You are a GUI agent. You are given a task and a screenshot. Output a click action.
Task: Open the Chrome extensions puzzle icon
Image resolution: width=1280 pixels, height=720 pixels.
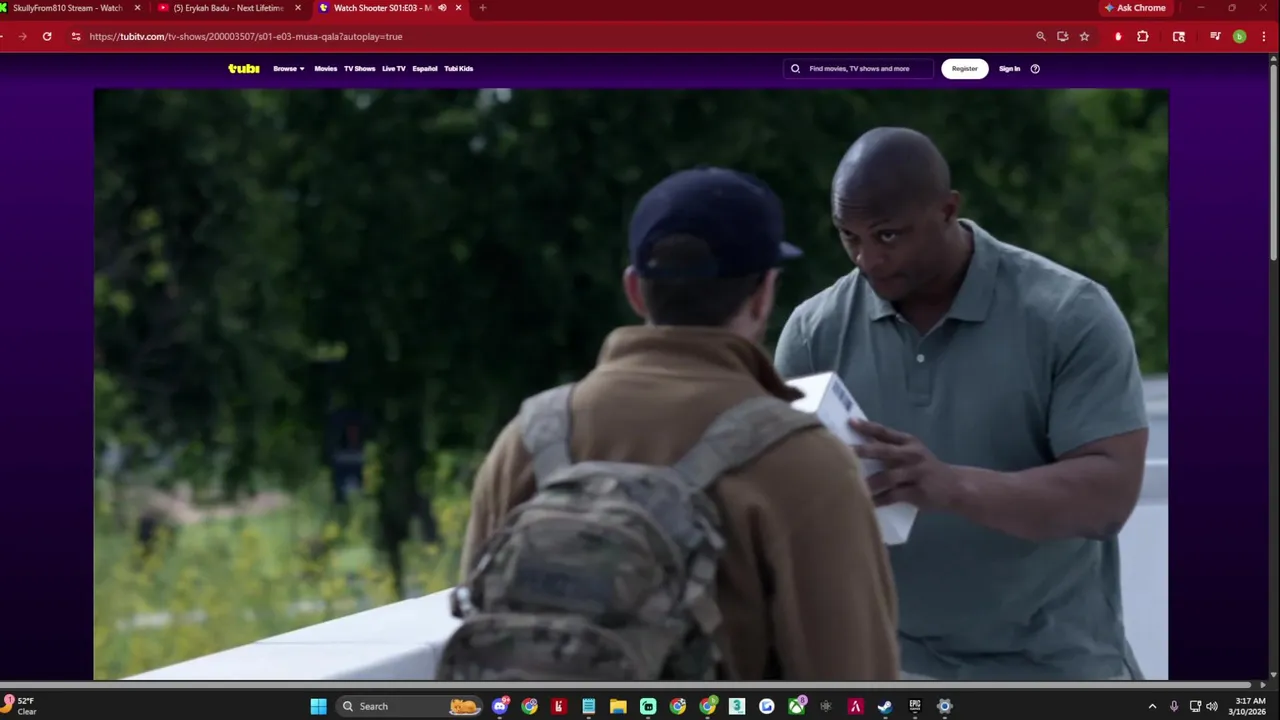click(1143, 36)
